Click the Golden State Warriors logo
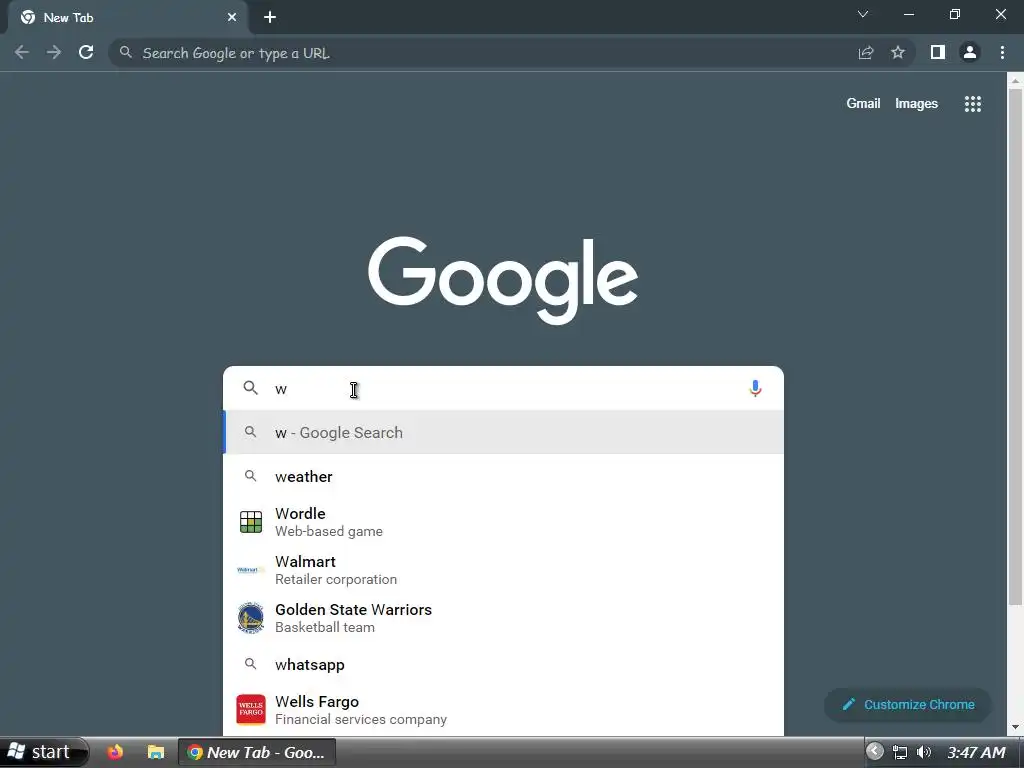Screen dimensions: 1024x768 (251, 618)
